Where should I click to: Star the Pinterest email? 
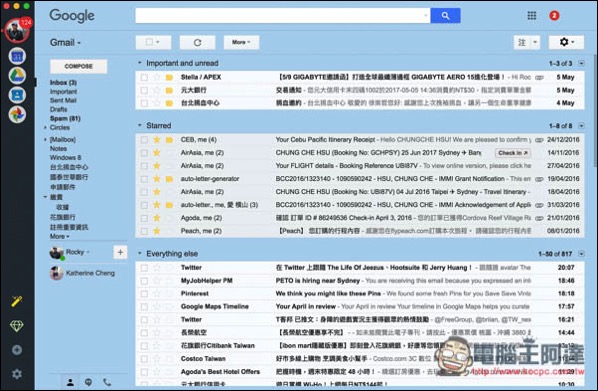156,293
